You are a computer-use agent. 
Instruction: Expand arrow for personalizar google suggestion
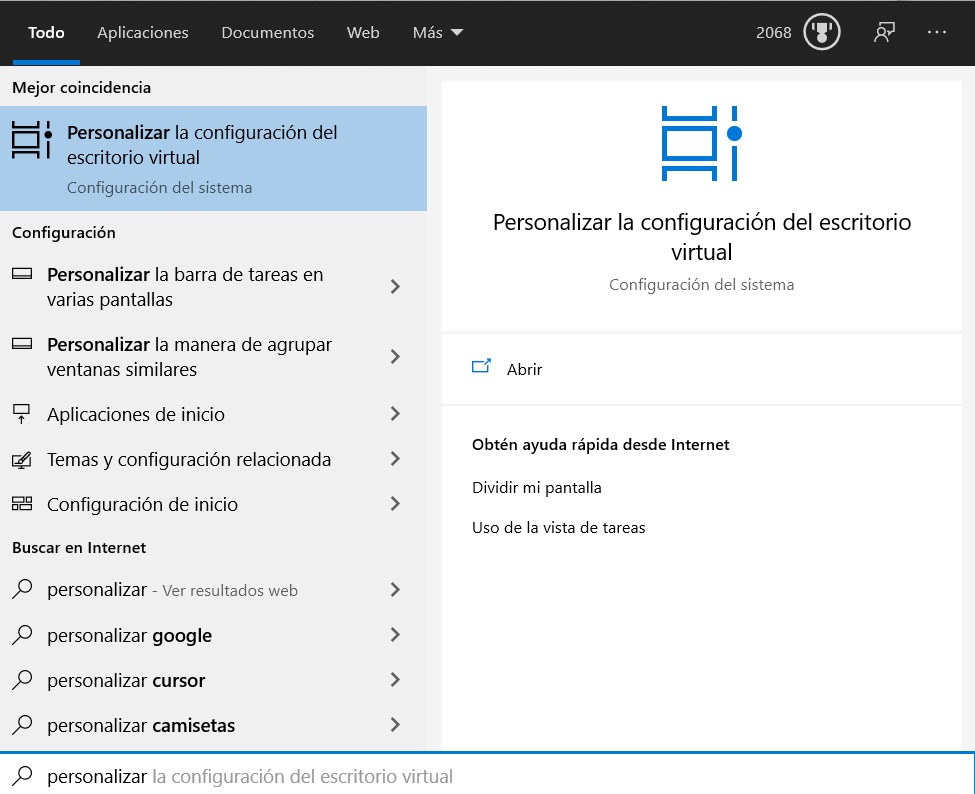click(x=395, y=635)
